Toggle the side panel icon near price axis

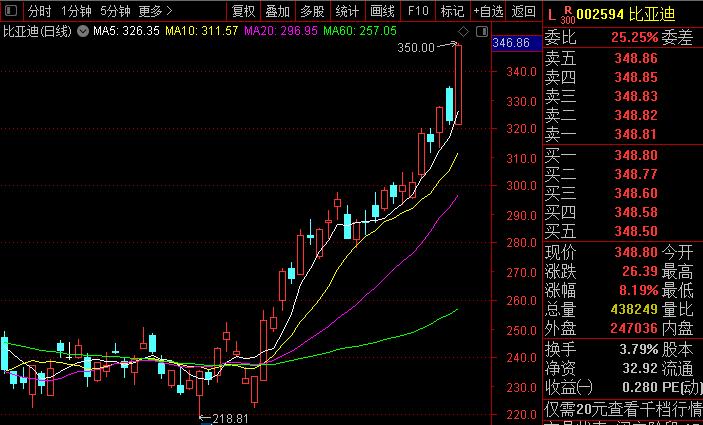click(x=482, y=31)
